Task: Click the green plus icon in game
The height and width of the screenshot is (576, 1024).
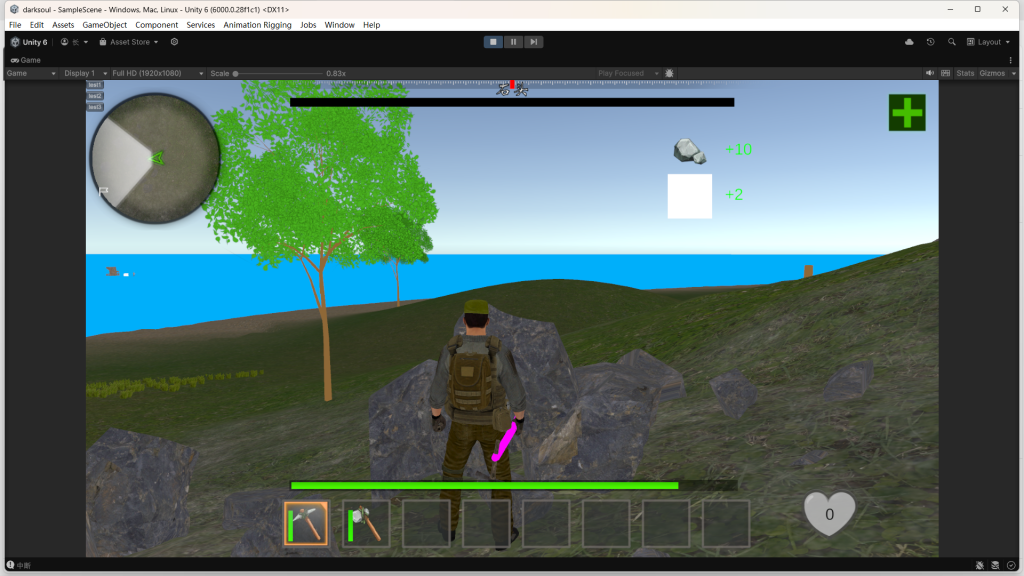Action: pyautogui.click(x=907, y=112)
